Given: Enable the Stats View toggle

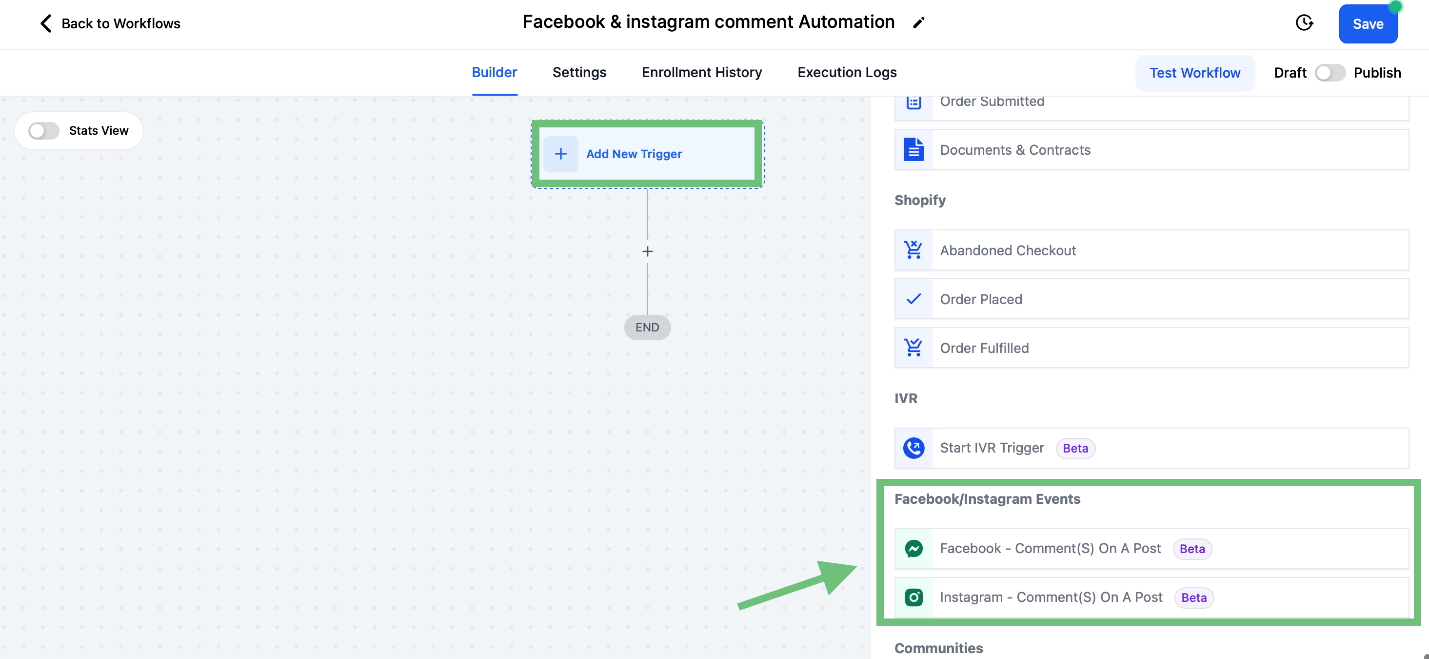Looking at the screenshot, I should [x=44, y=131].
